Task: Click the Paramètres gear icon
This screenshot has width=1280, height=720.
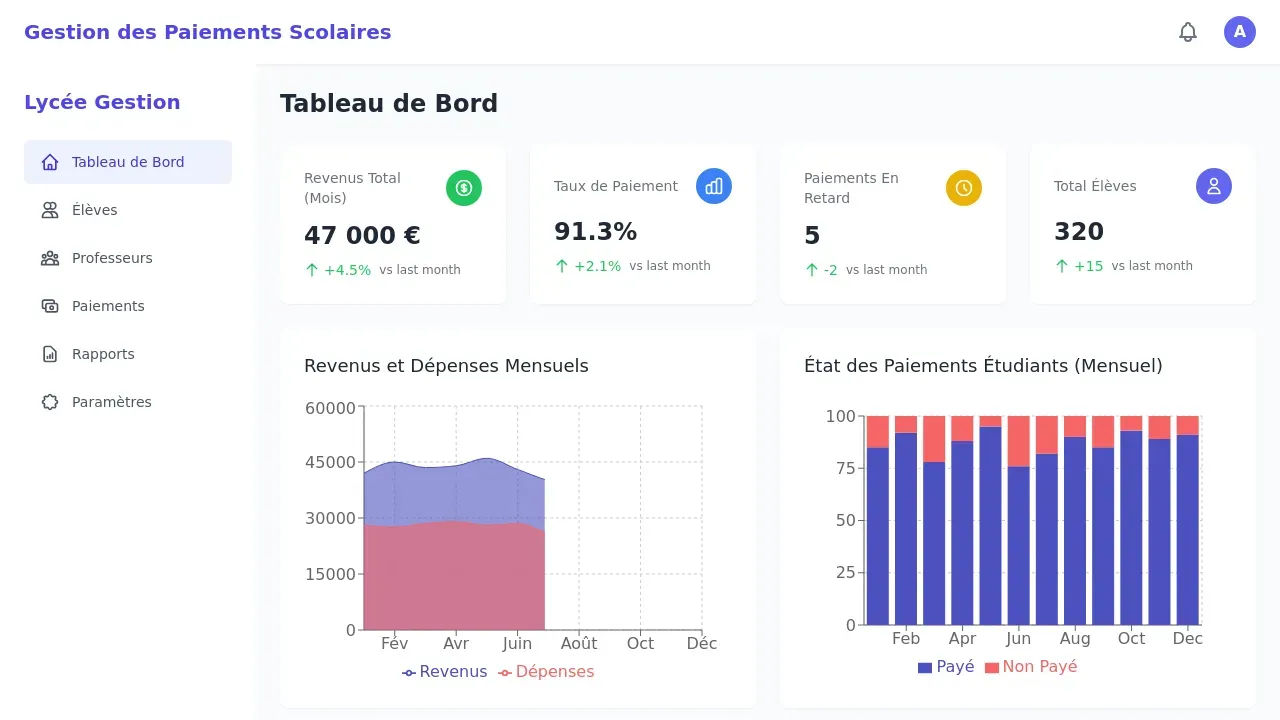Action: coord(49,402)
